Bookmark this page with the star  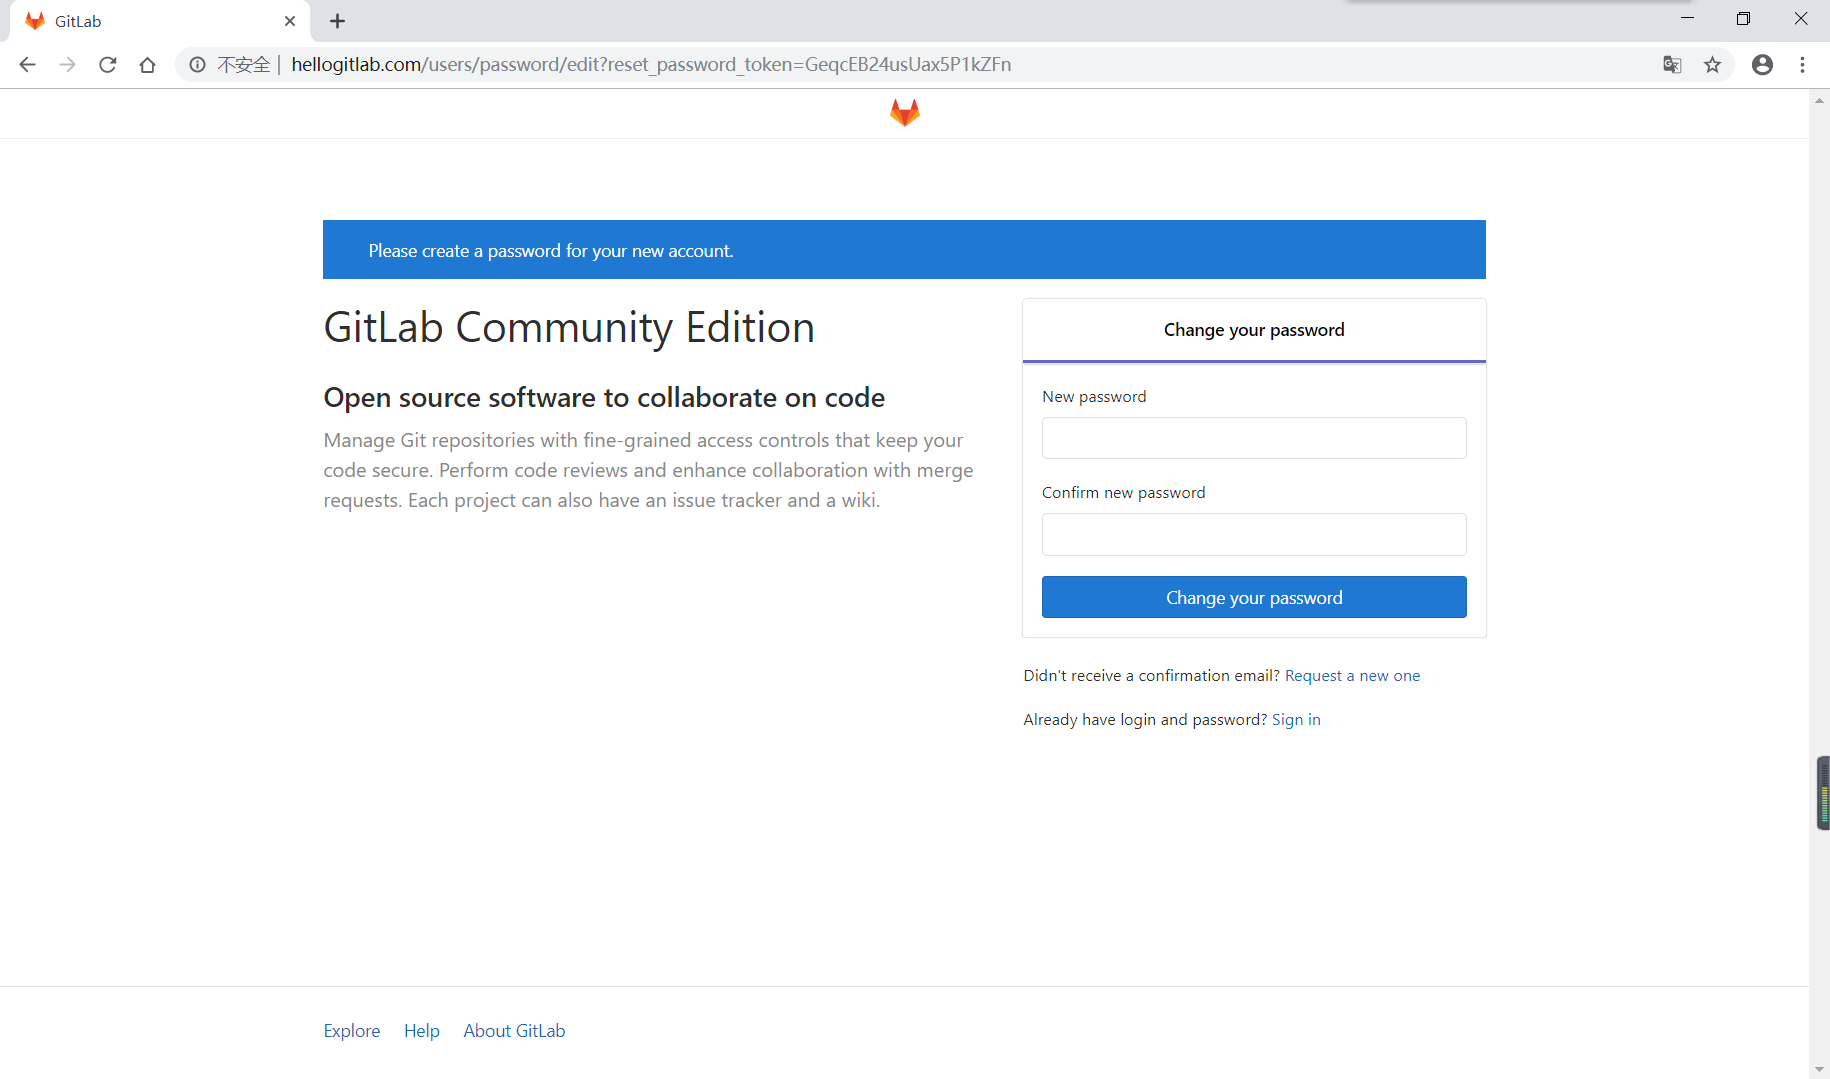(1713, 65)
